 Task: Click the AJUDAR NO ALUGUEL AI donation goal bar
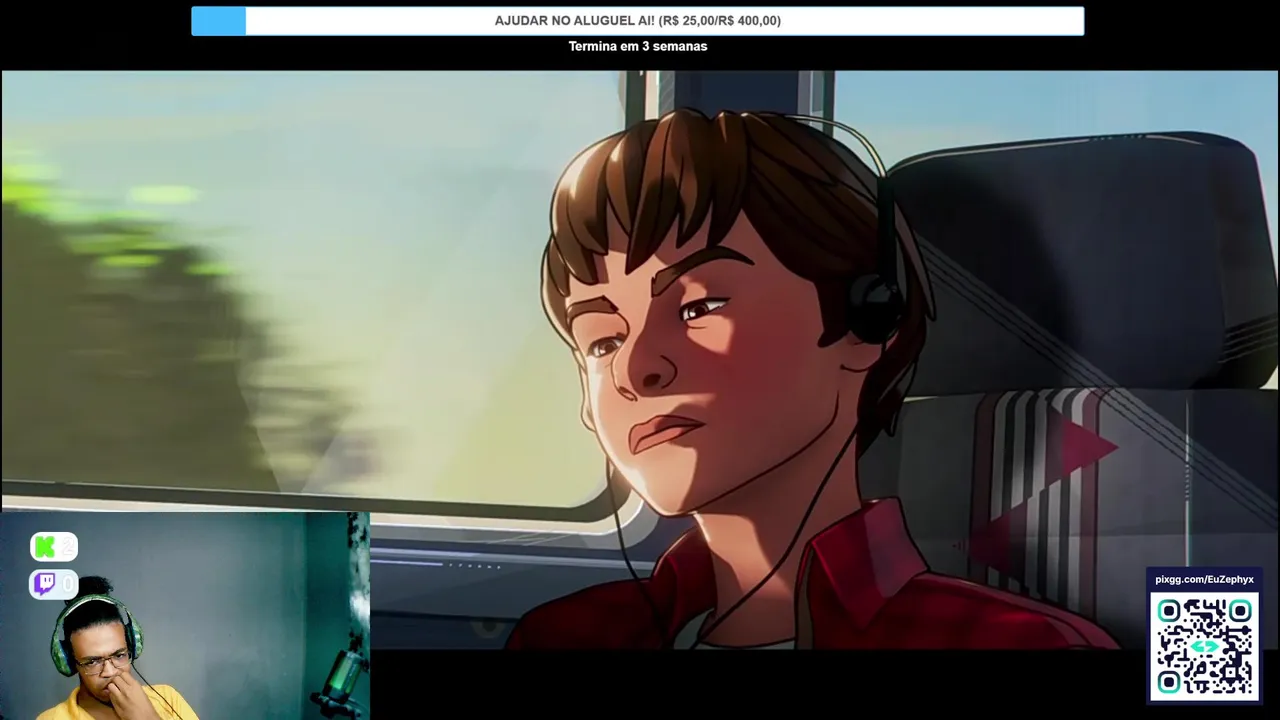click(638, 21)
